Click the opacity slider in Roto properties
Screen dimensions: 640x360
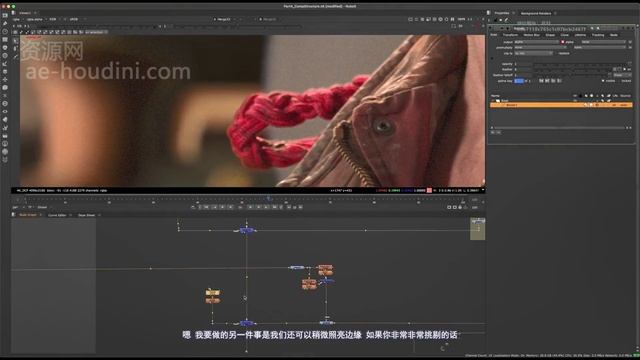click(581, 64)
